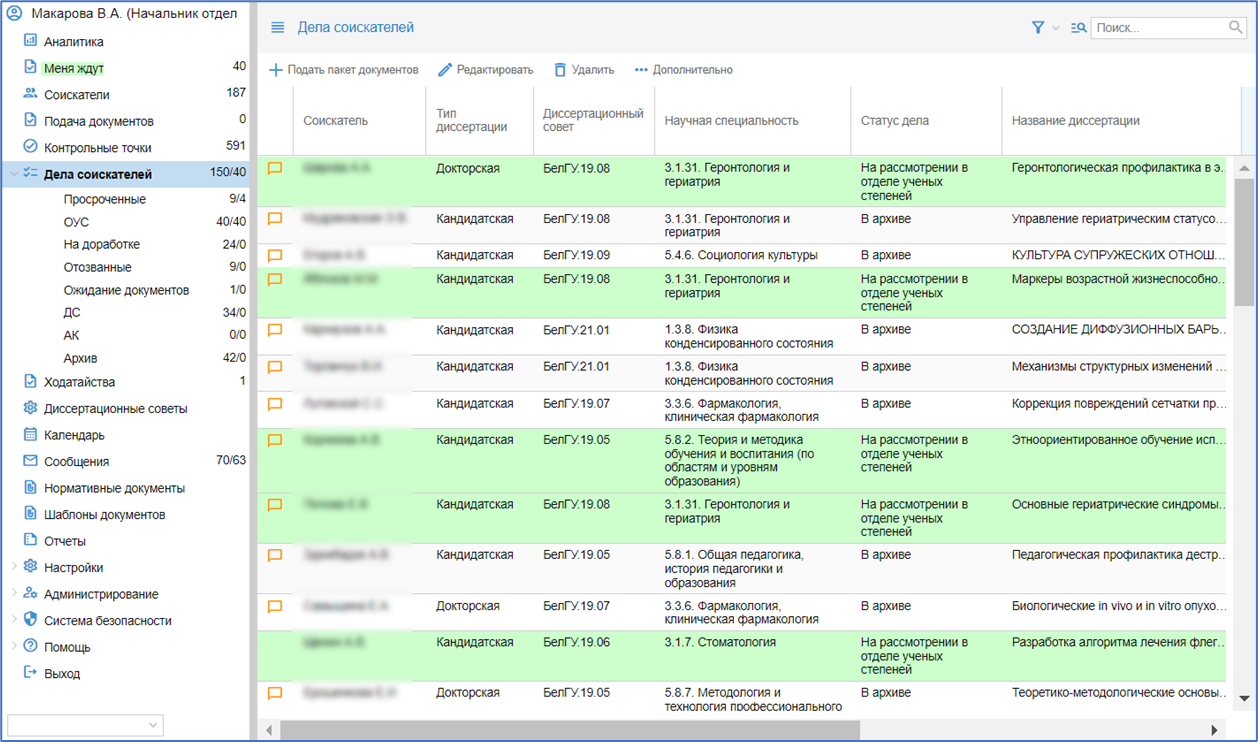The image size is (1258, 742).
Task: Expand the Настройки tree node
Action: point(13,567)
